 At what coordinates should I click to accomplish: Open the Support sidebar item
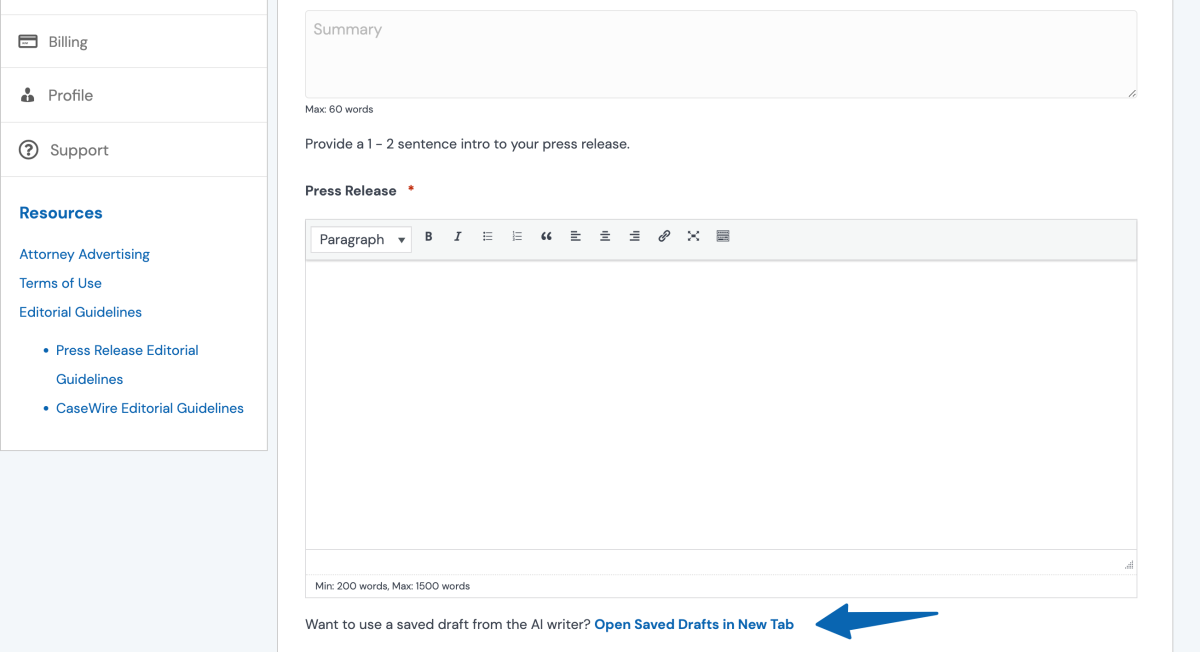(x=79, y=150)
